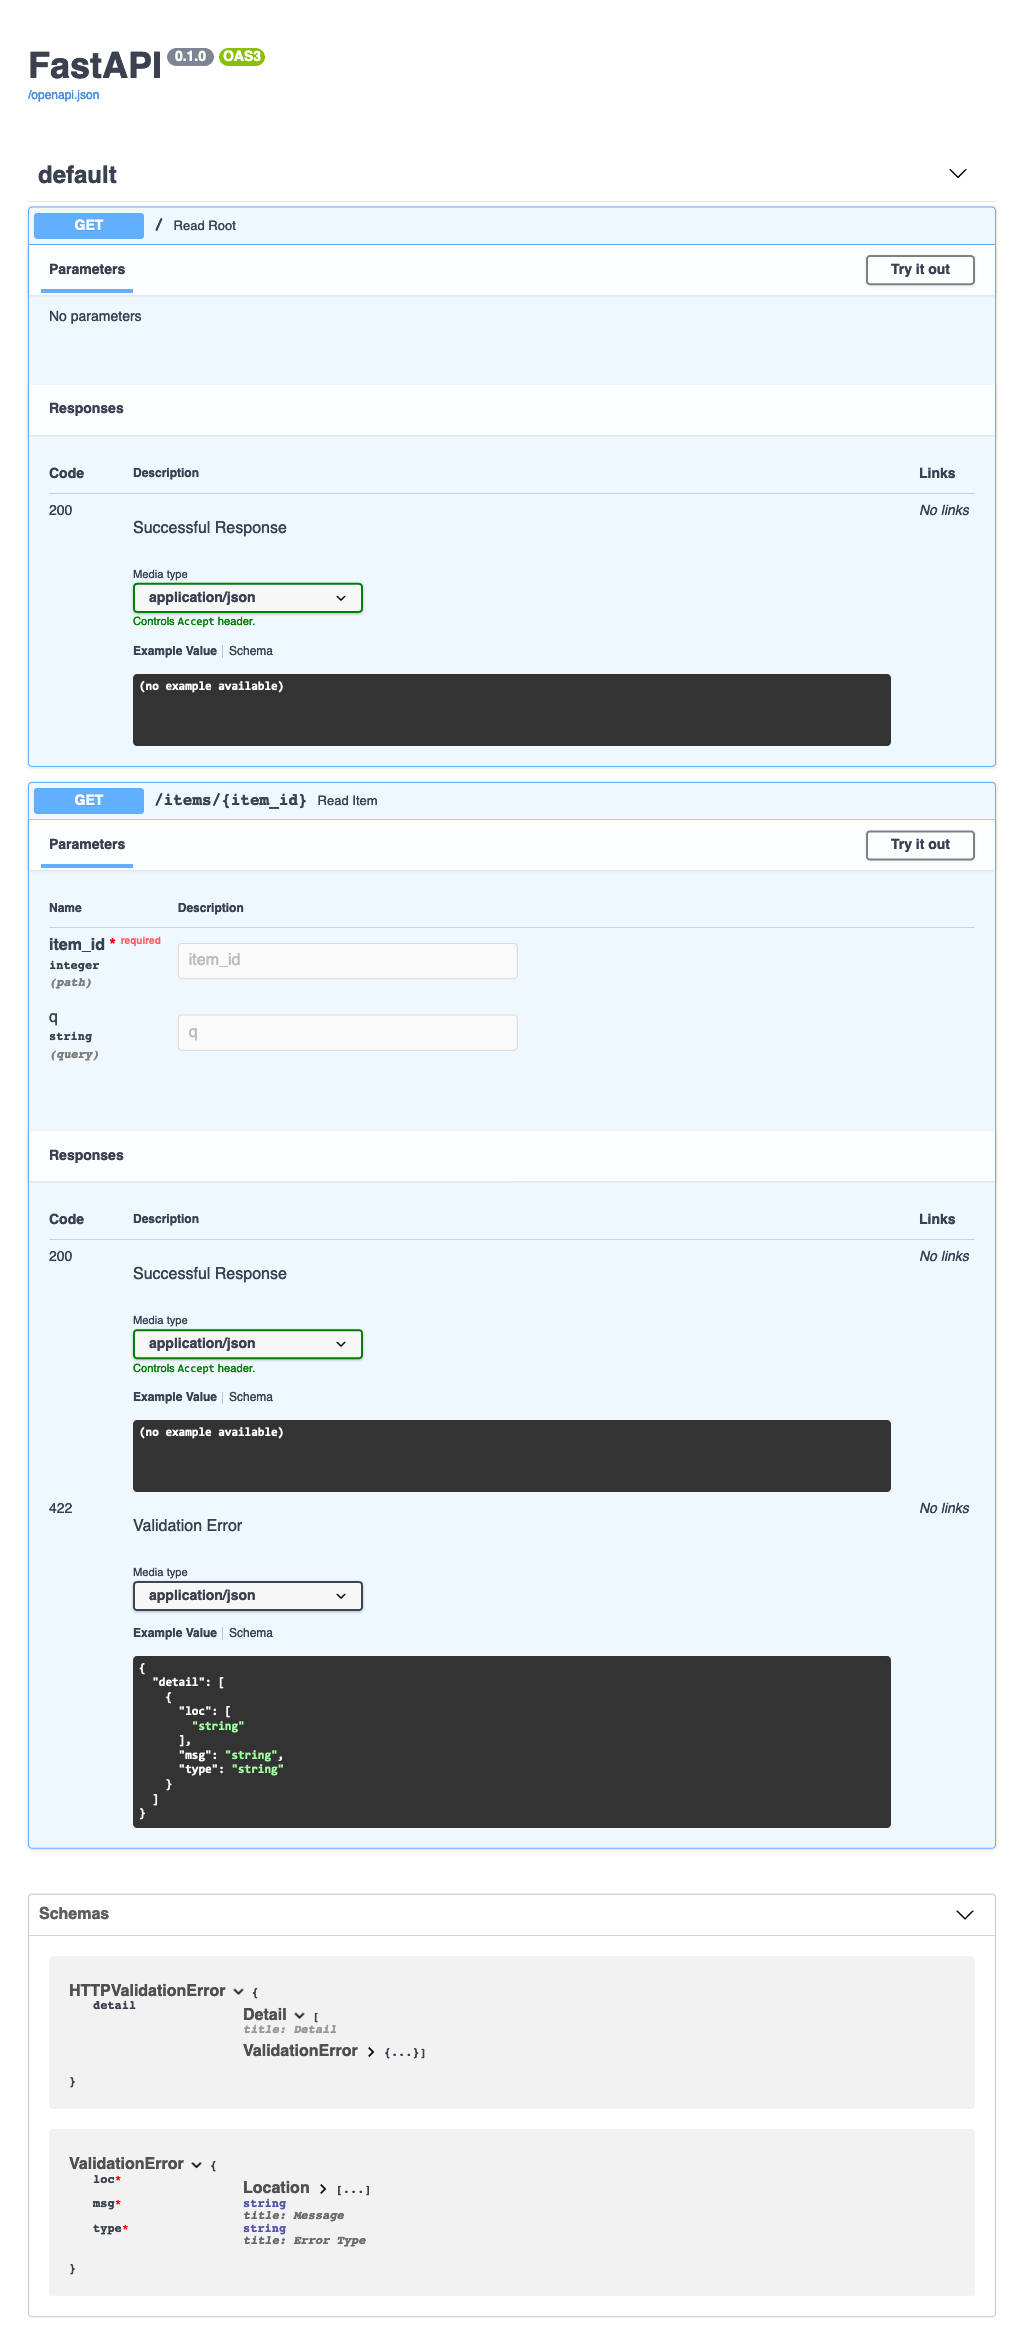Viewport: 1024px width, 2347px height.
Task: Click the Location property label
Action: [x=276, y=2188]
